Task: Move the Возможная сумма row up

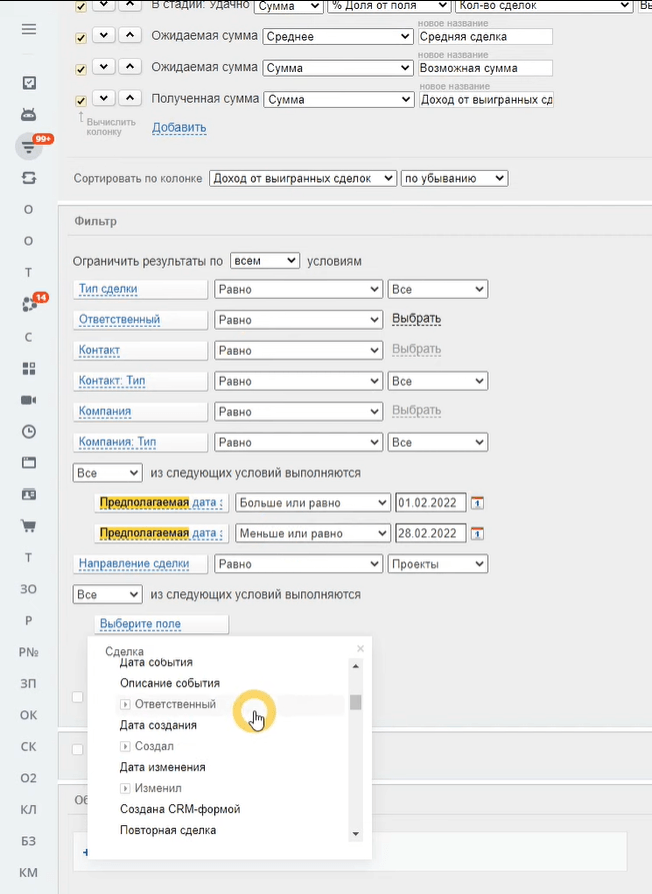Action: [130, 67]
